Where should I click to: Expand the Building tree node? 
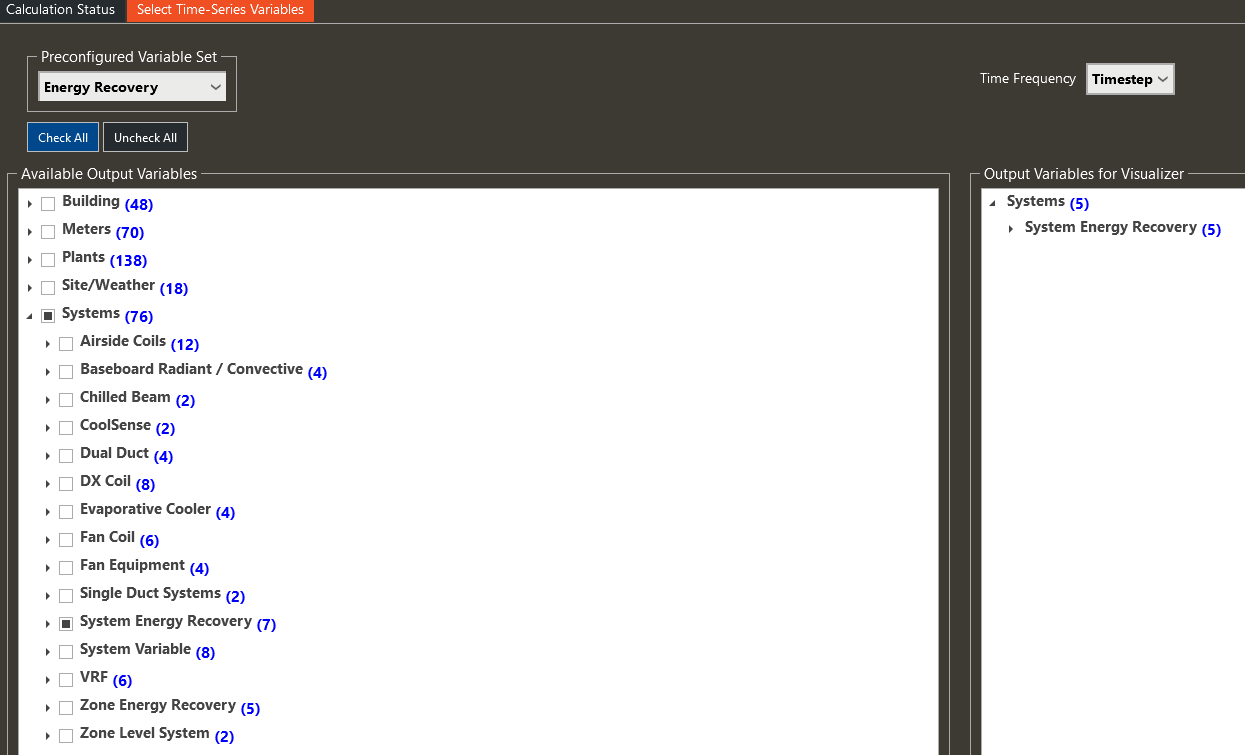(30, 204)
